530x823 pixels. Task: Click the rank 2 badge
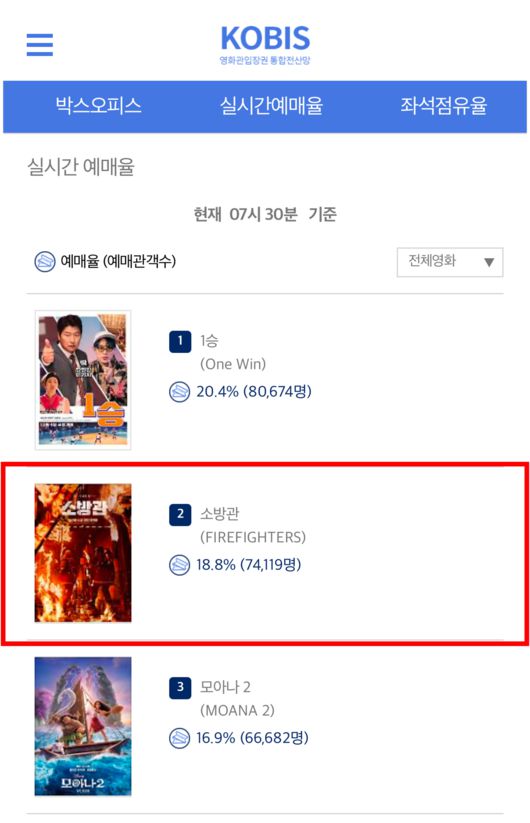[180, 514]
